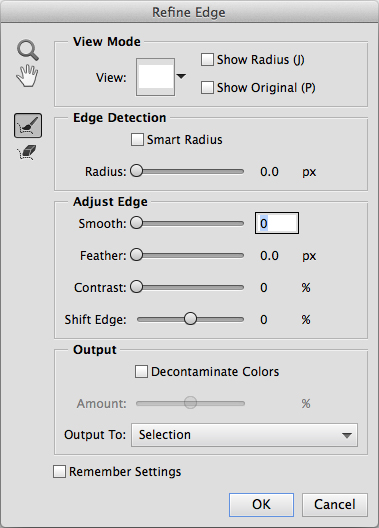Click the disabled Amount slider handle

click(x=190, y=402)
